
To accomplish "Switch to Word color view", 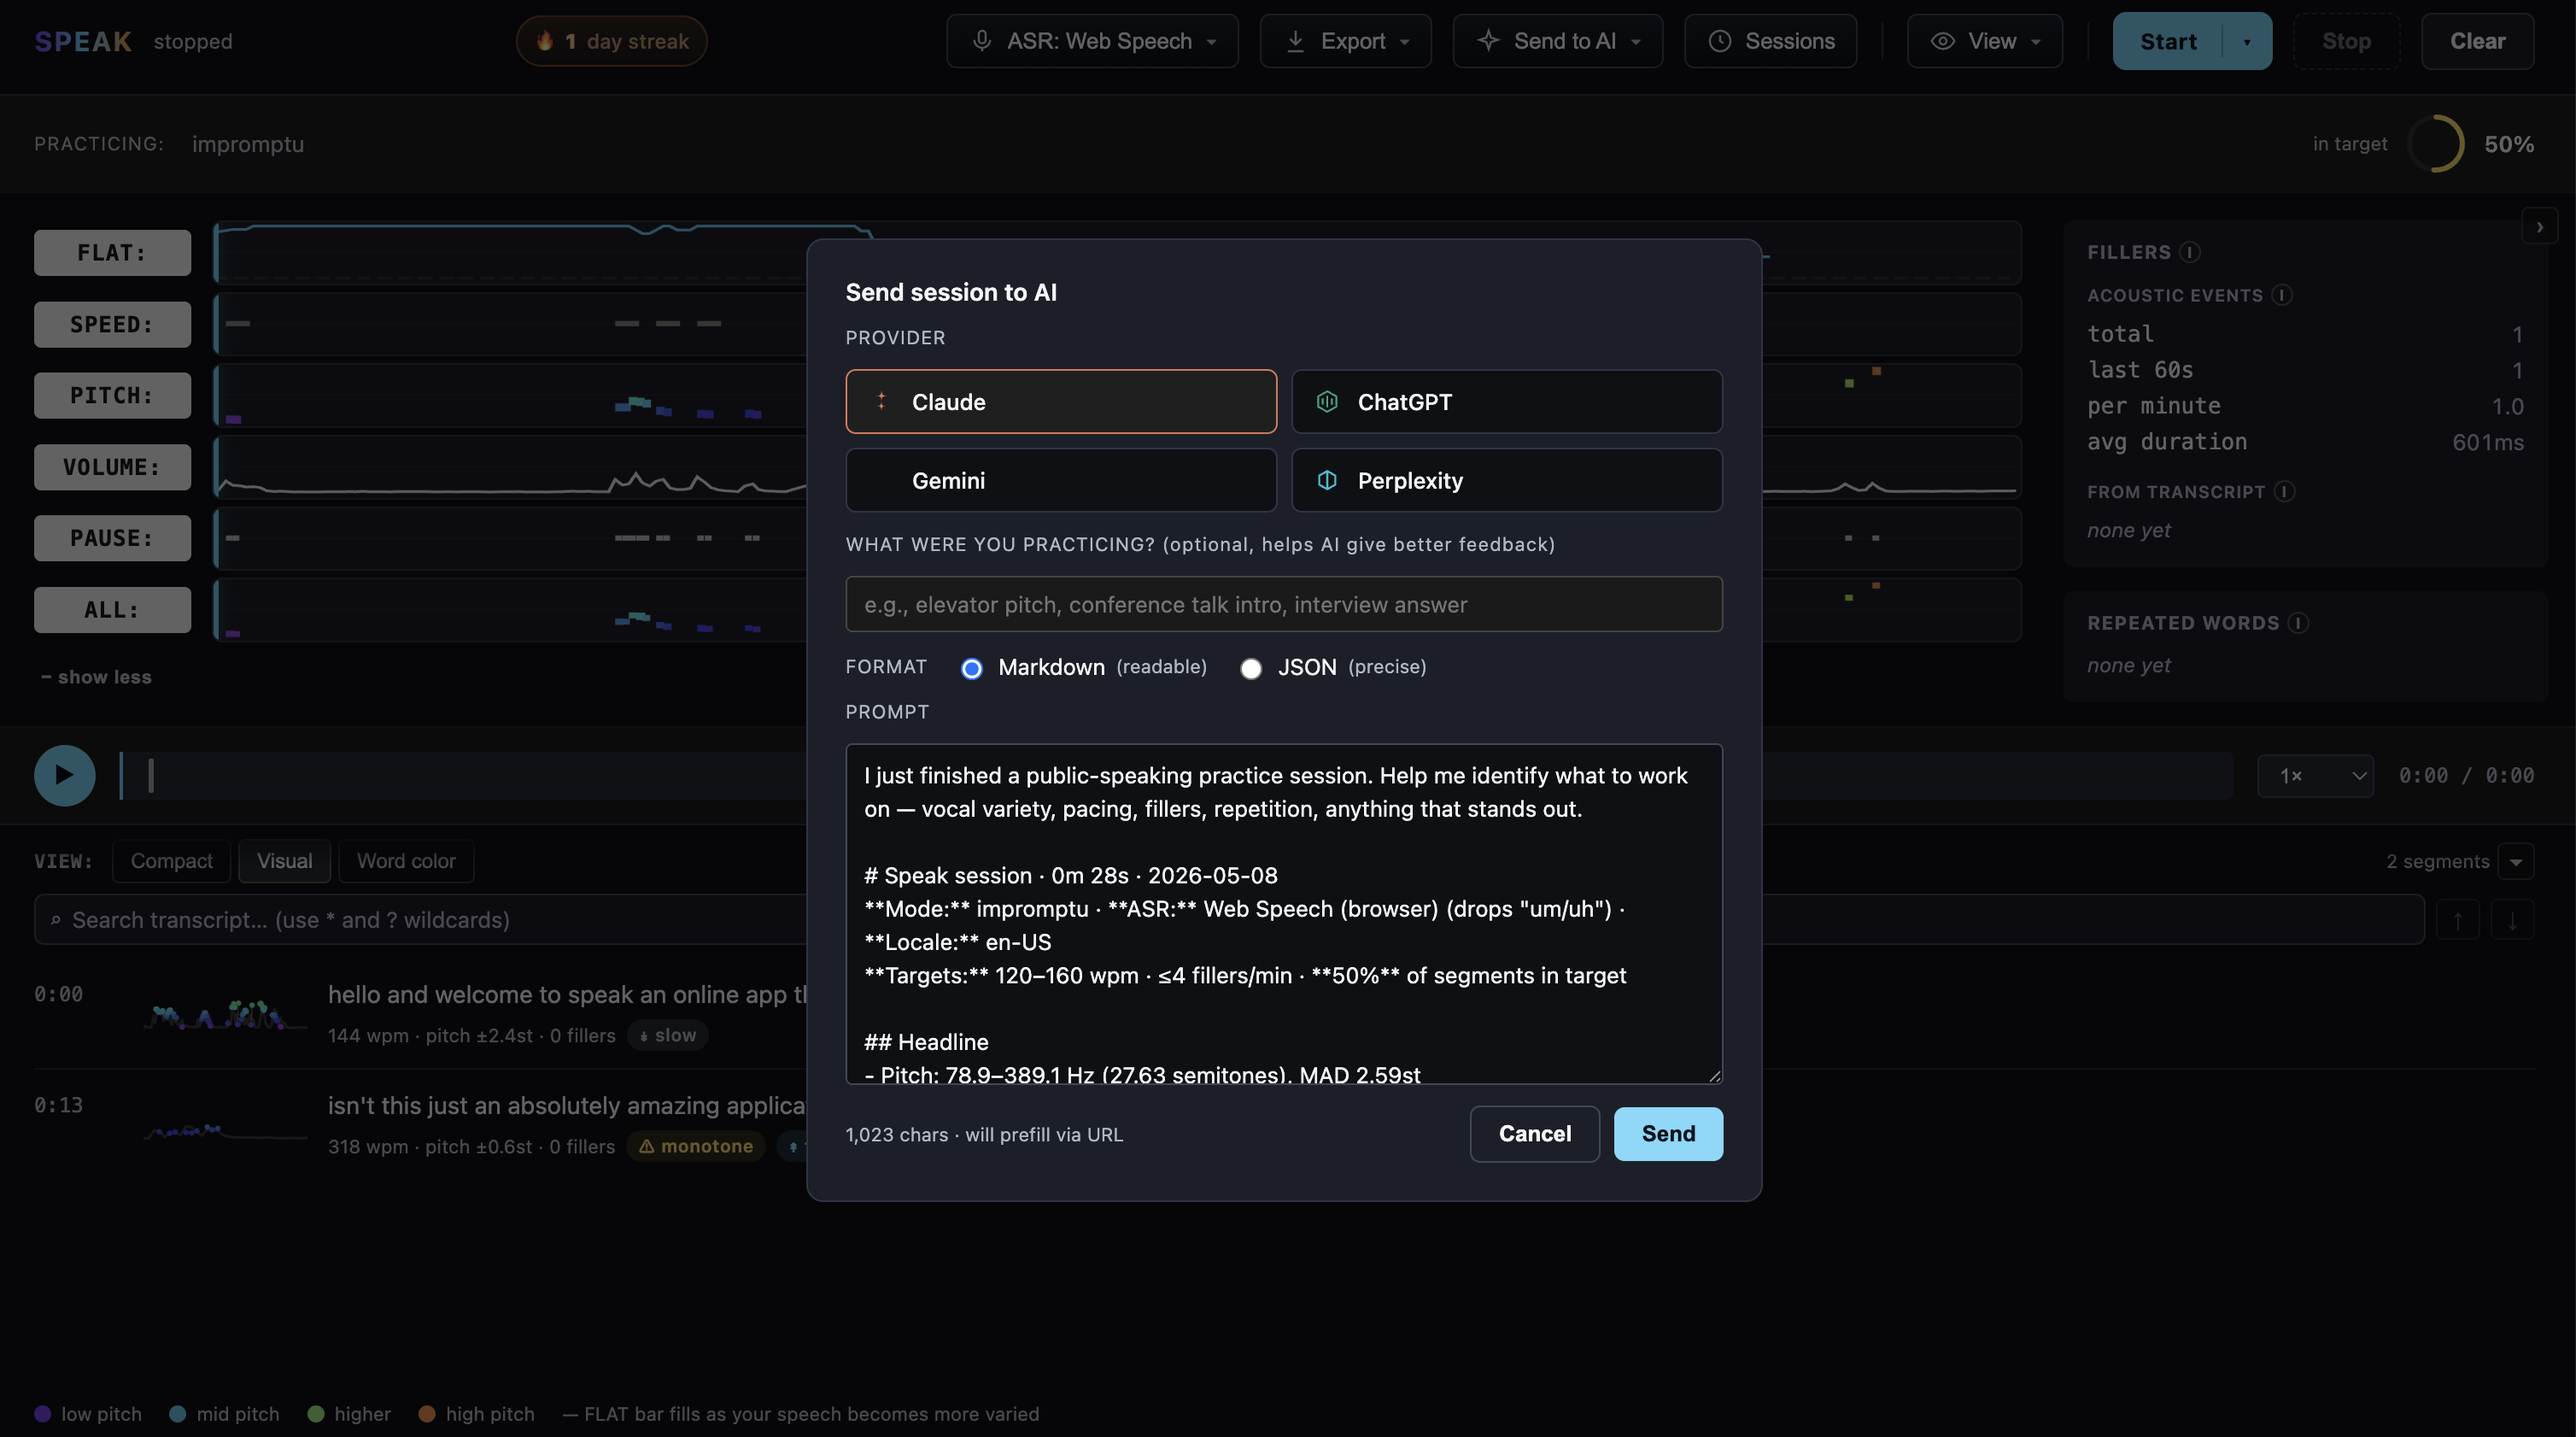I will tap(406, 861).
